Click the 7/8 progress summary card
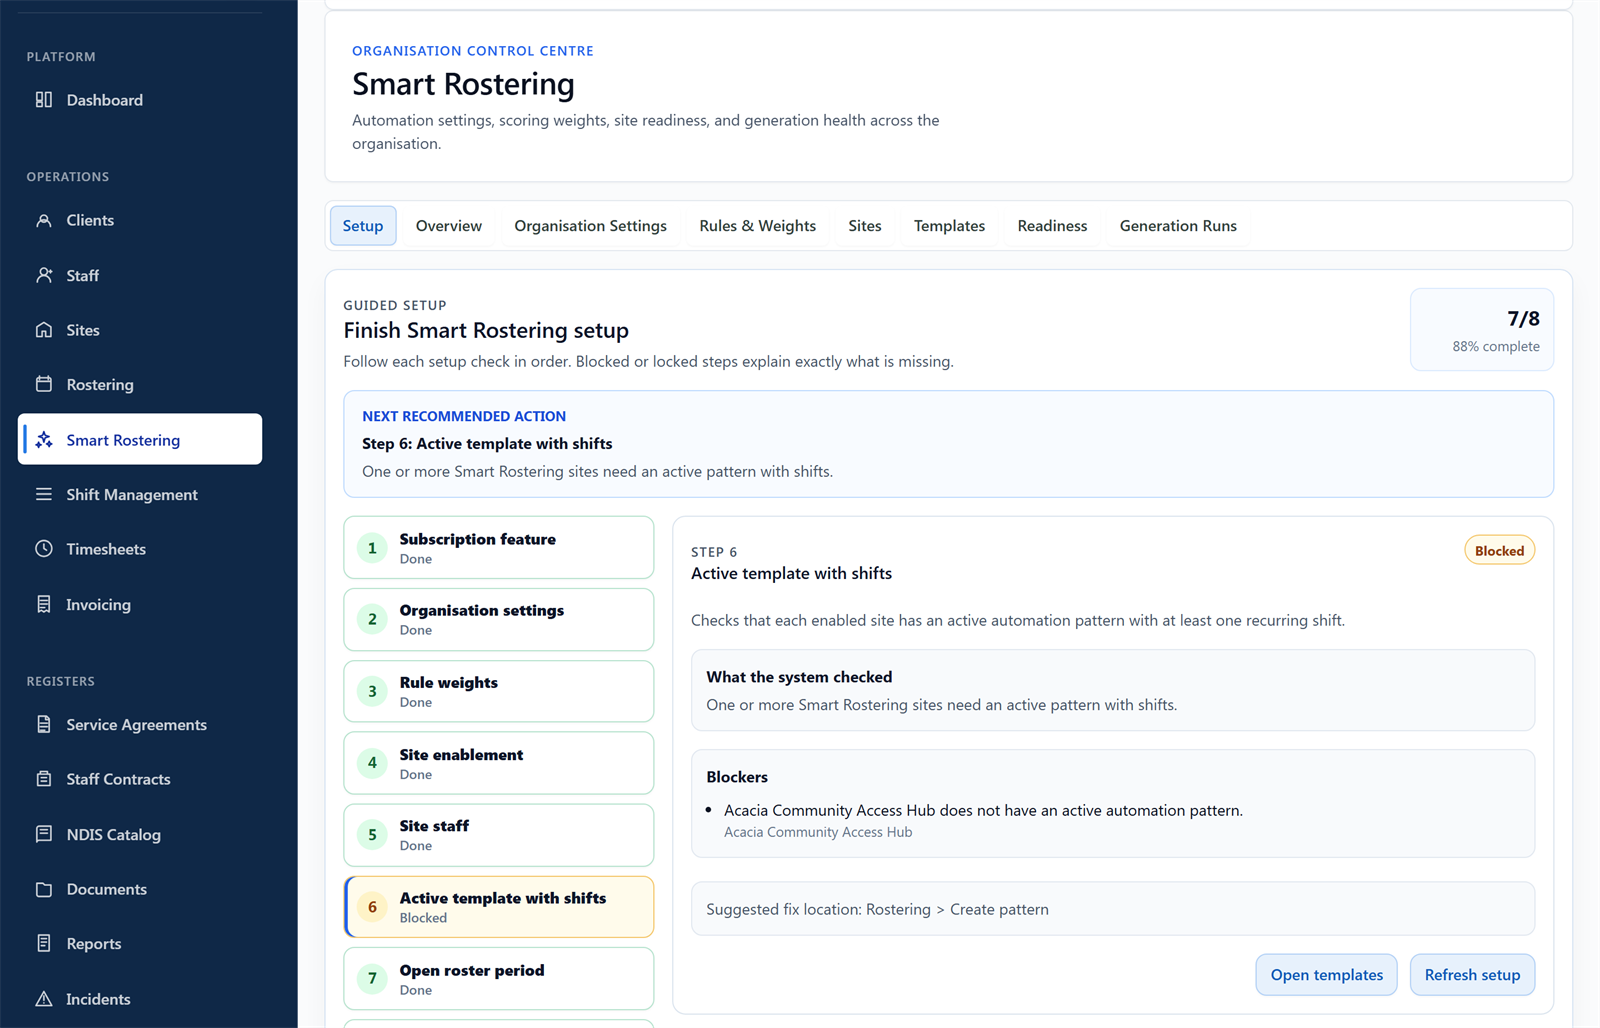 [x=1482, y=330]
